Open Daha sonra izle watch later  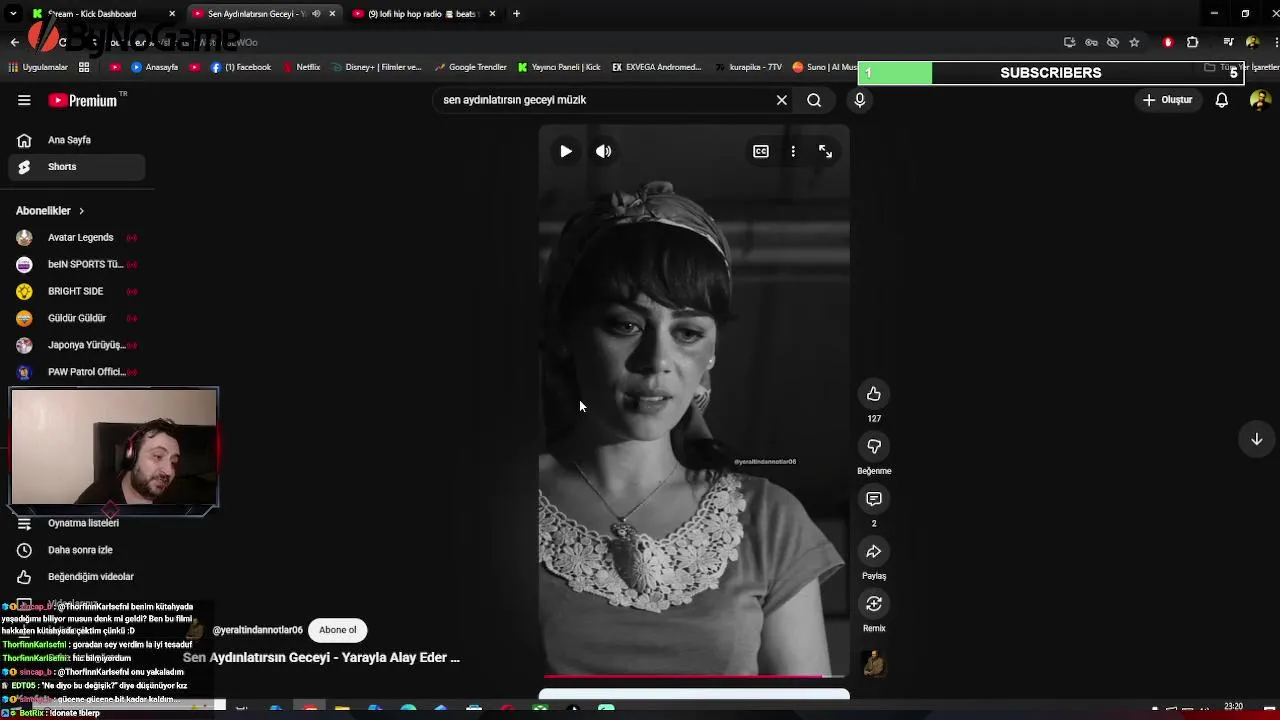pos(78,550)
